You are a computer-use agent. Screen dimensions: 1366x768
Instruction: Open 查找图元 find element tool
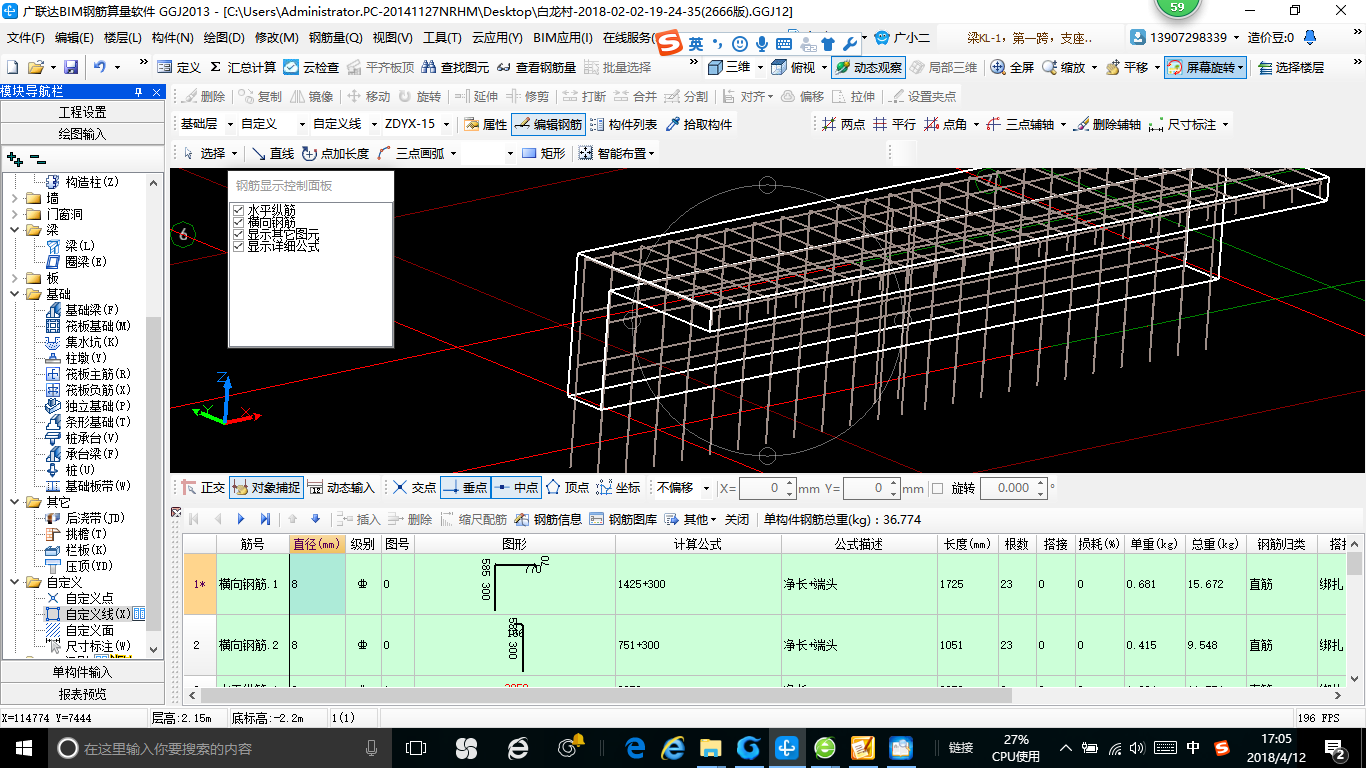(456, 67)
